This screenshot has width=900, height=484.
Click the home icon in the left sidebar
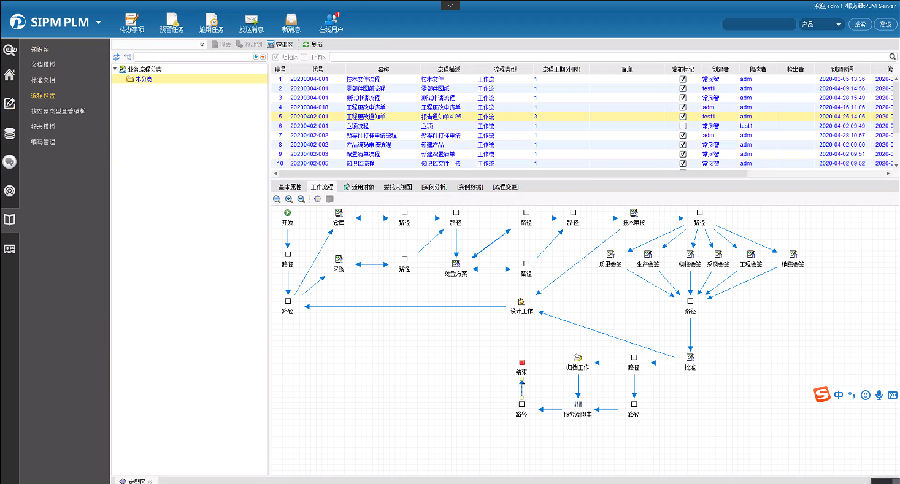coord(10,75)
